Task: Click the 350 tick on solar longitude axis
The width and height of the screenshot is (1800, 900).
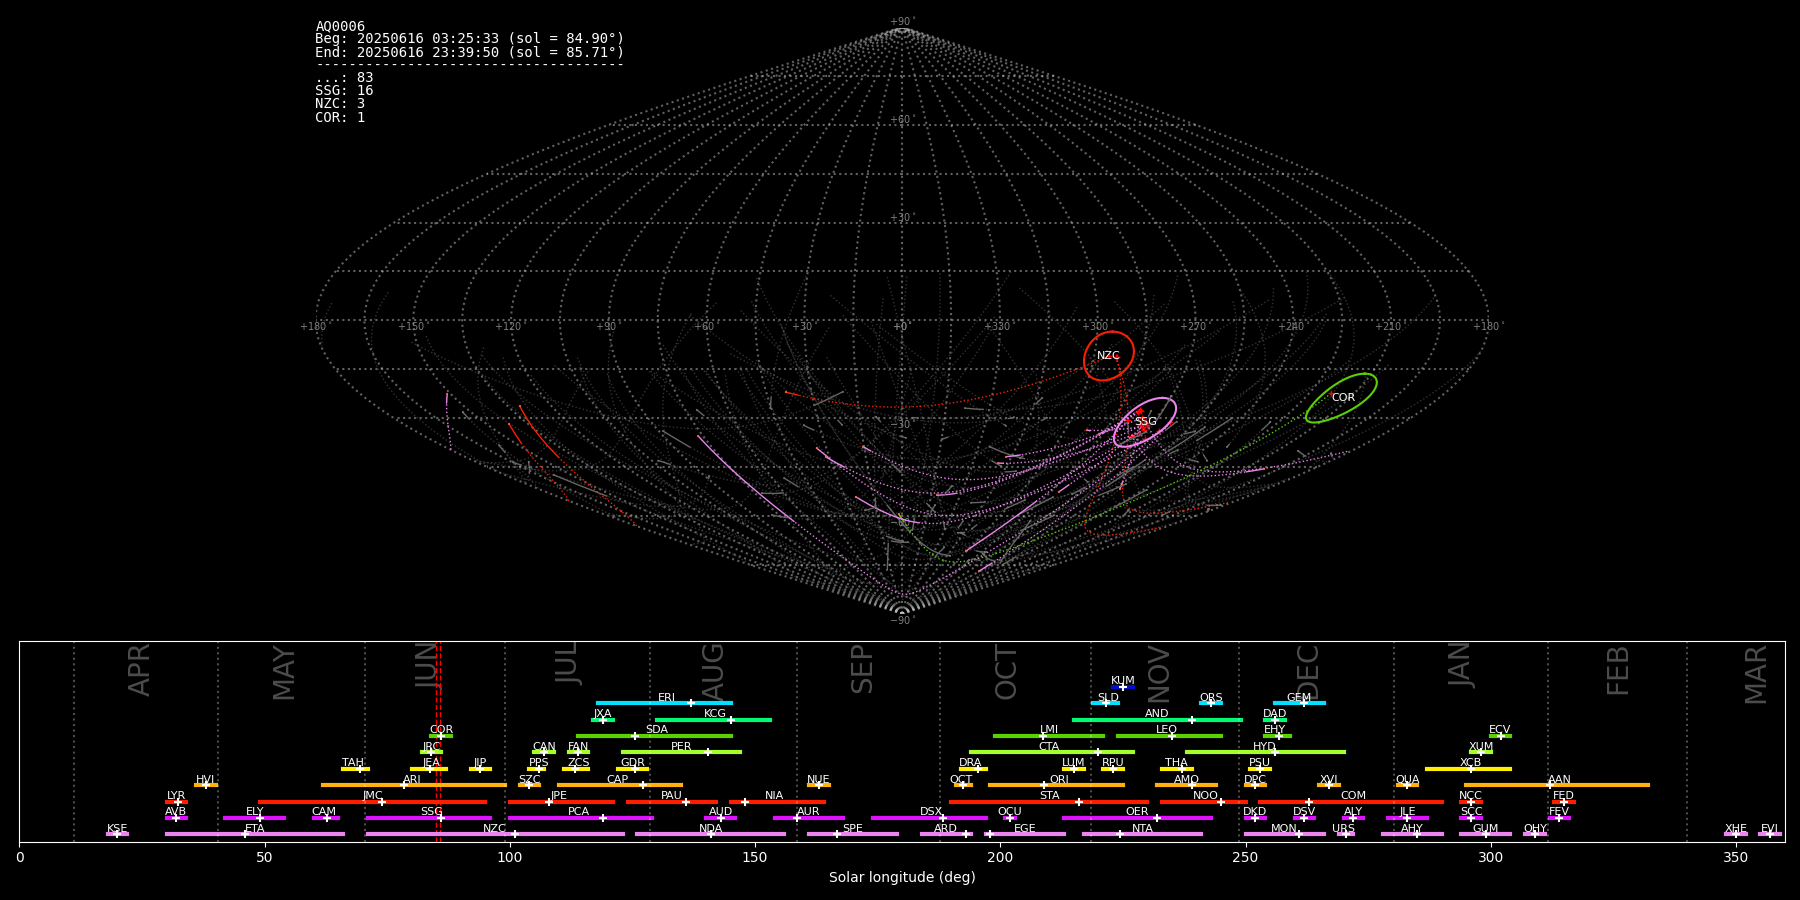Action: click(x=1736, y=857)
